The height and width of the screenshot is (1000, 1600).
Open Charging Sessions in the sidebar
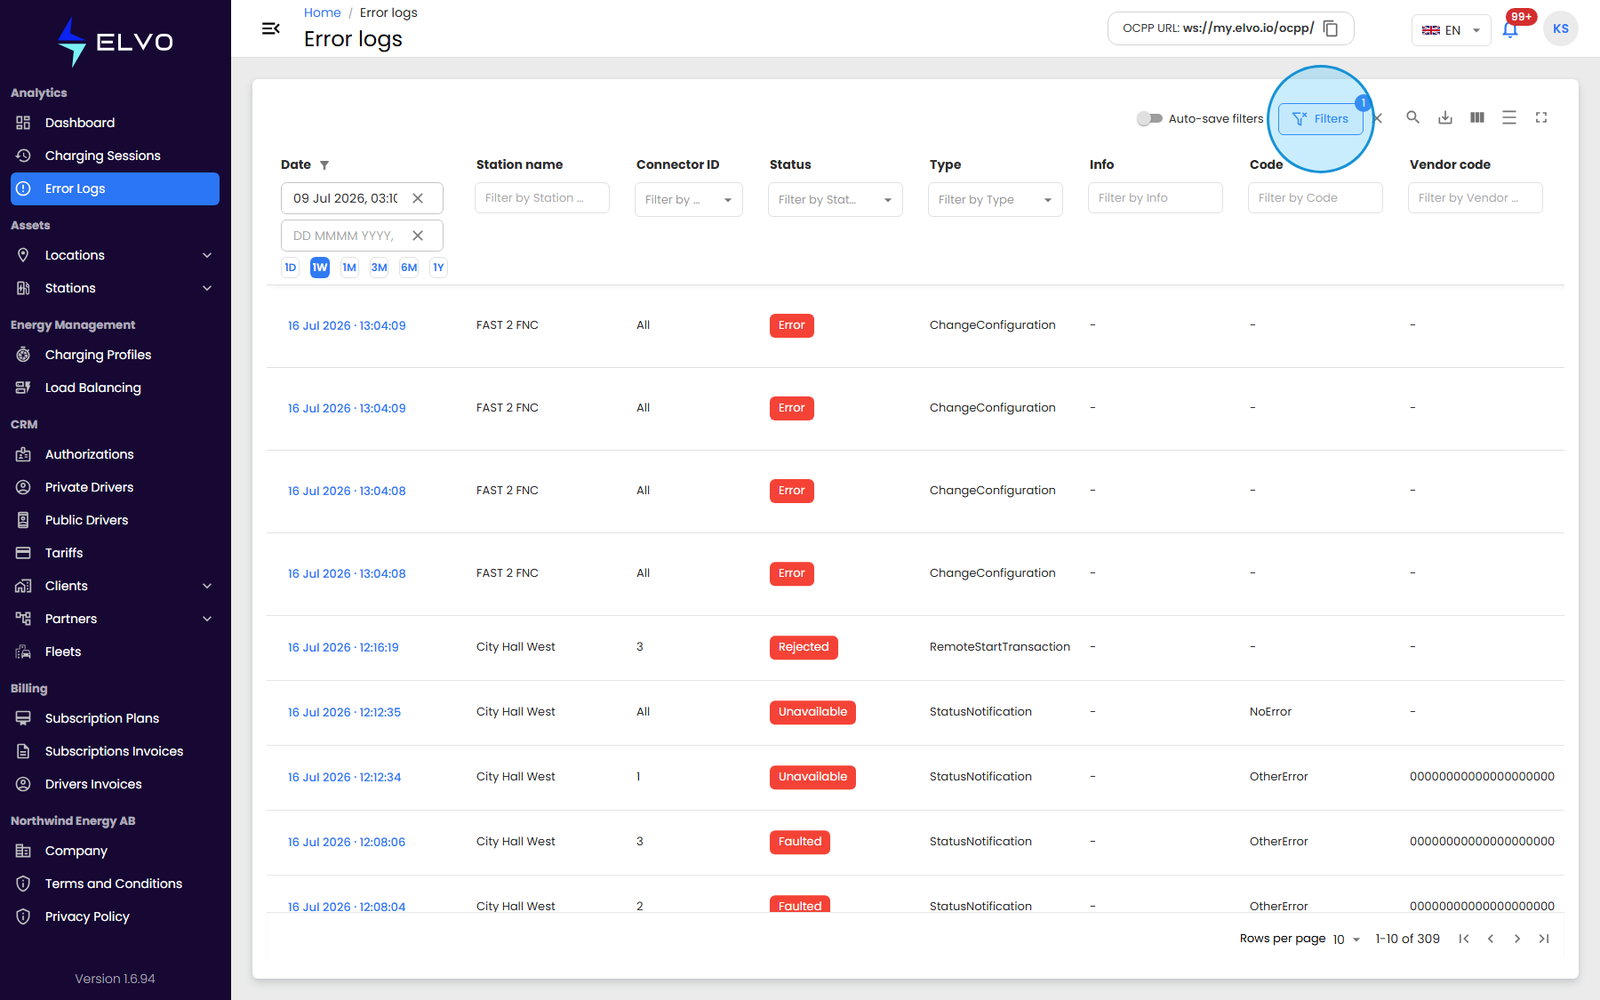click(x=115, y=156)
